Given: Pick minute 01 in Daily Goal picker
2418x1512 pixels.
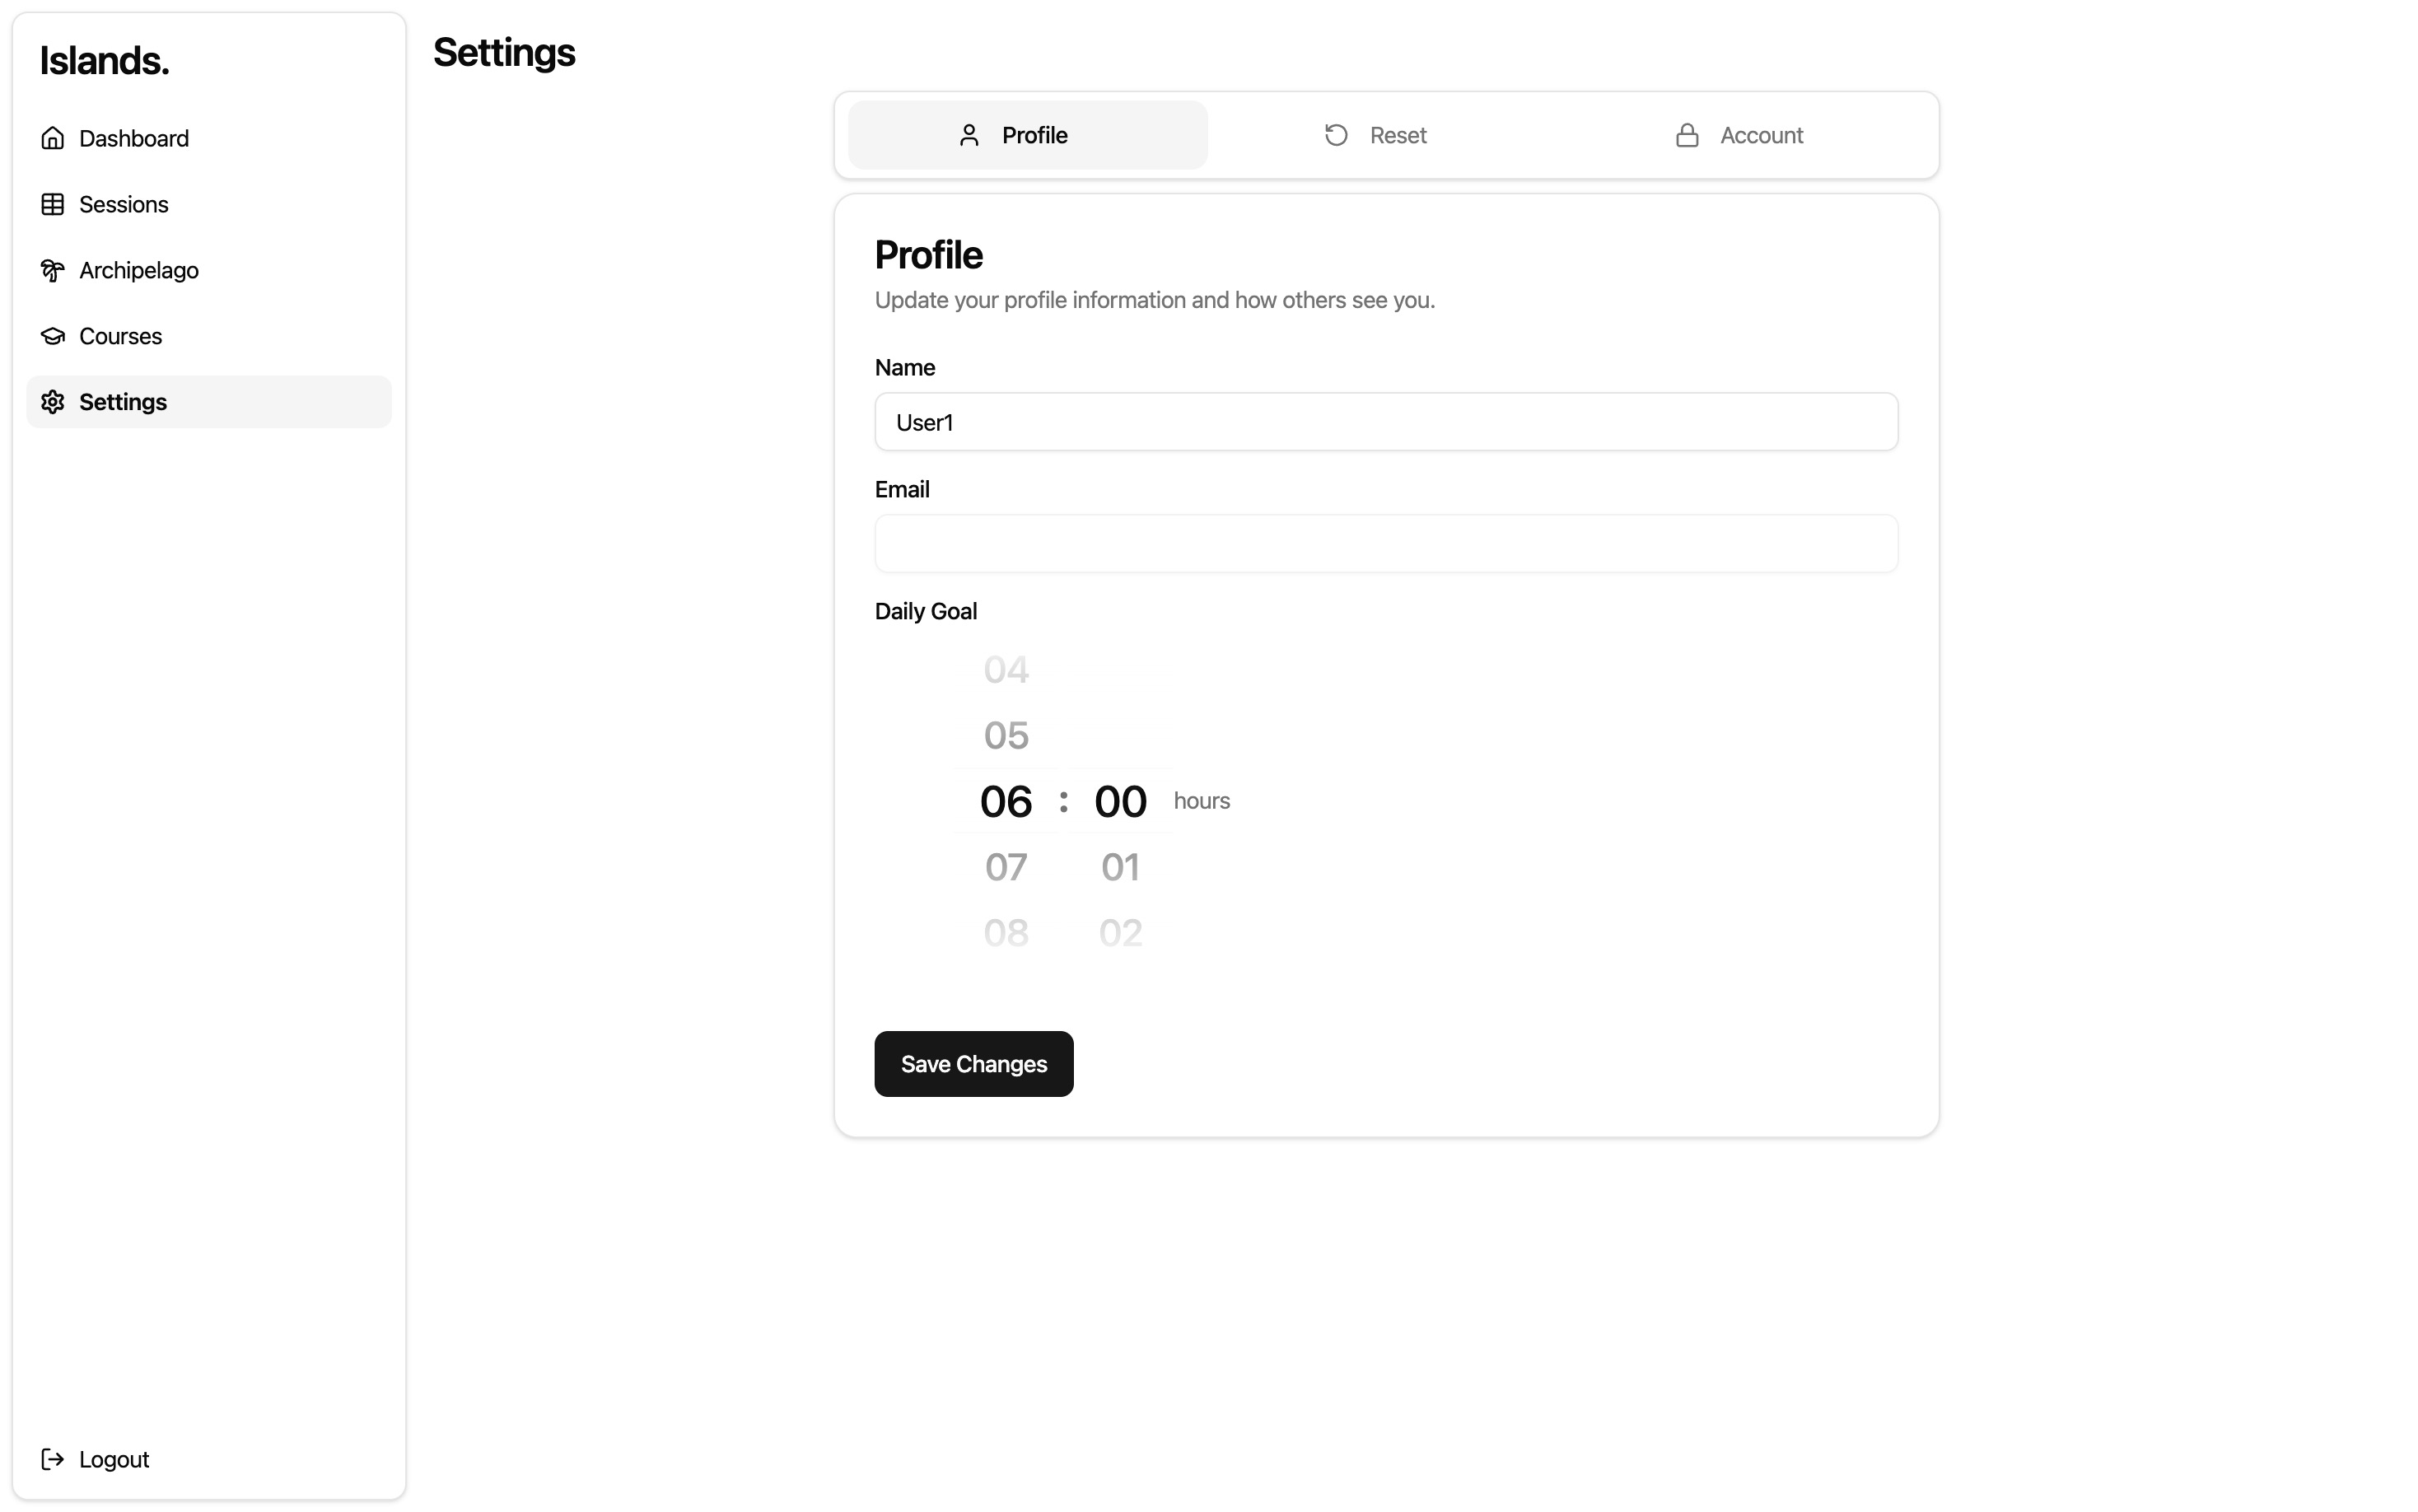Looking at the screenshot, I should pos(1120,867).
